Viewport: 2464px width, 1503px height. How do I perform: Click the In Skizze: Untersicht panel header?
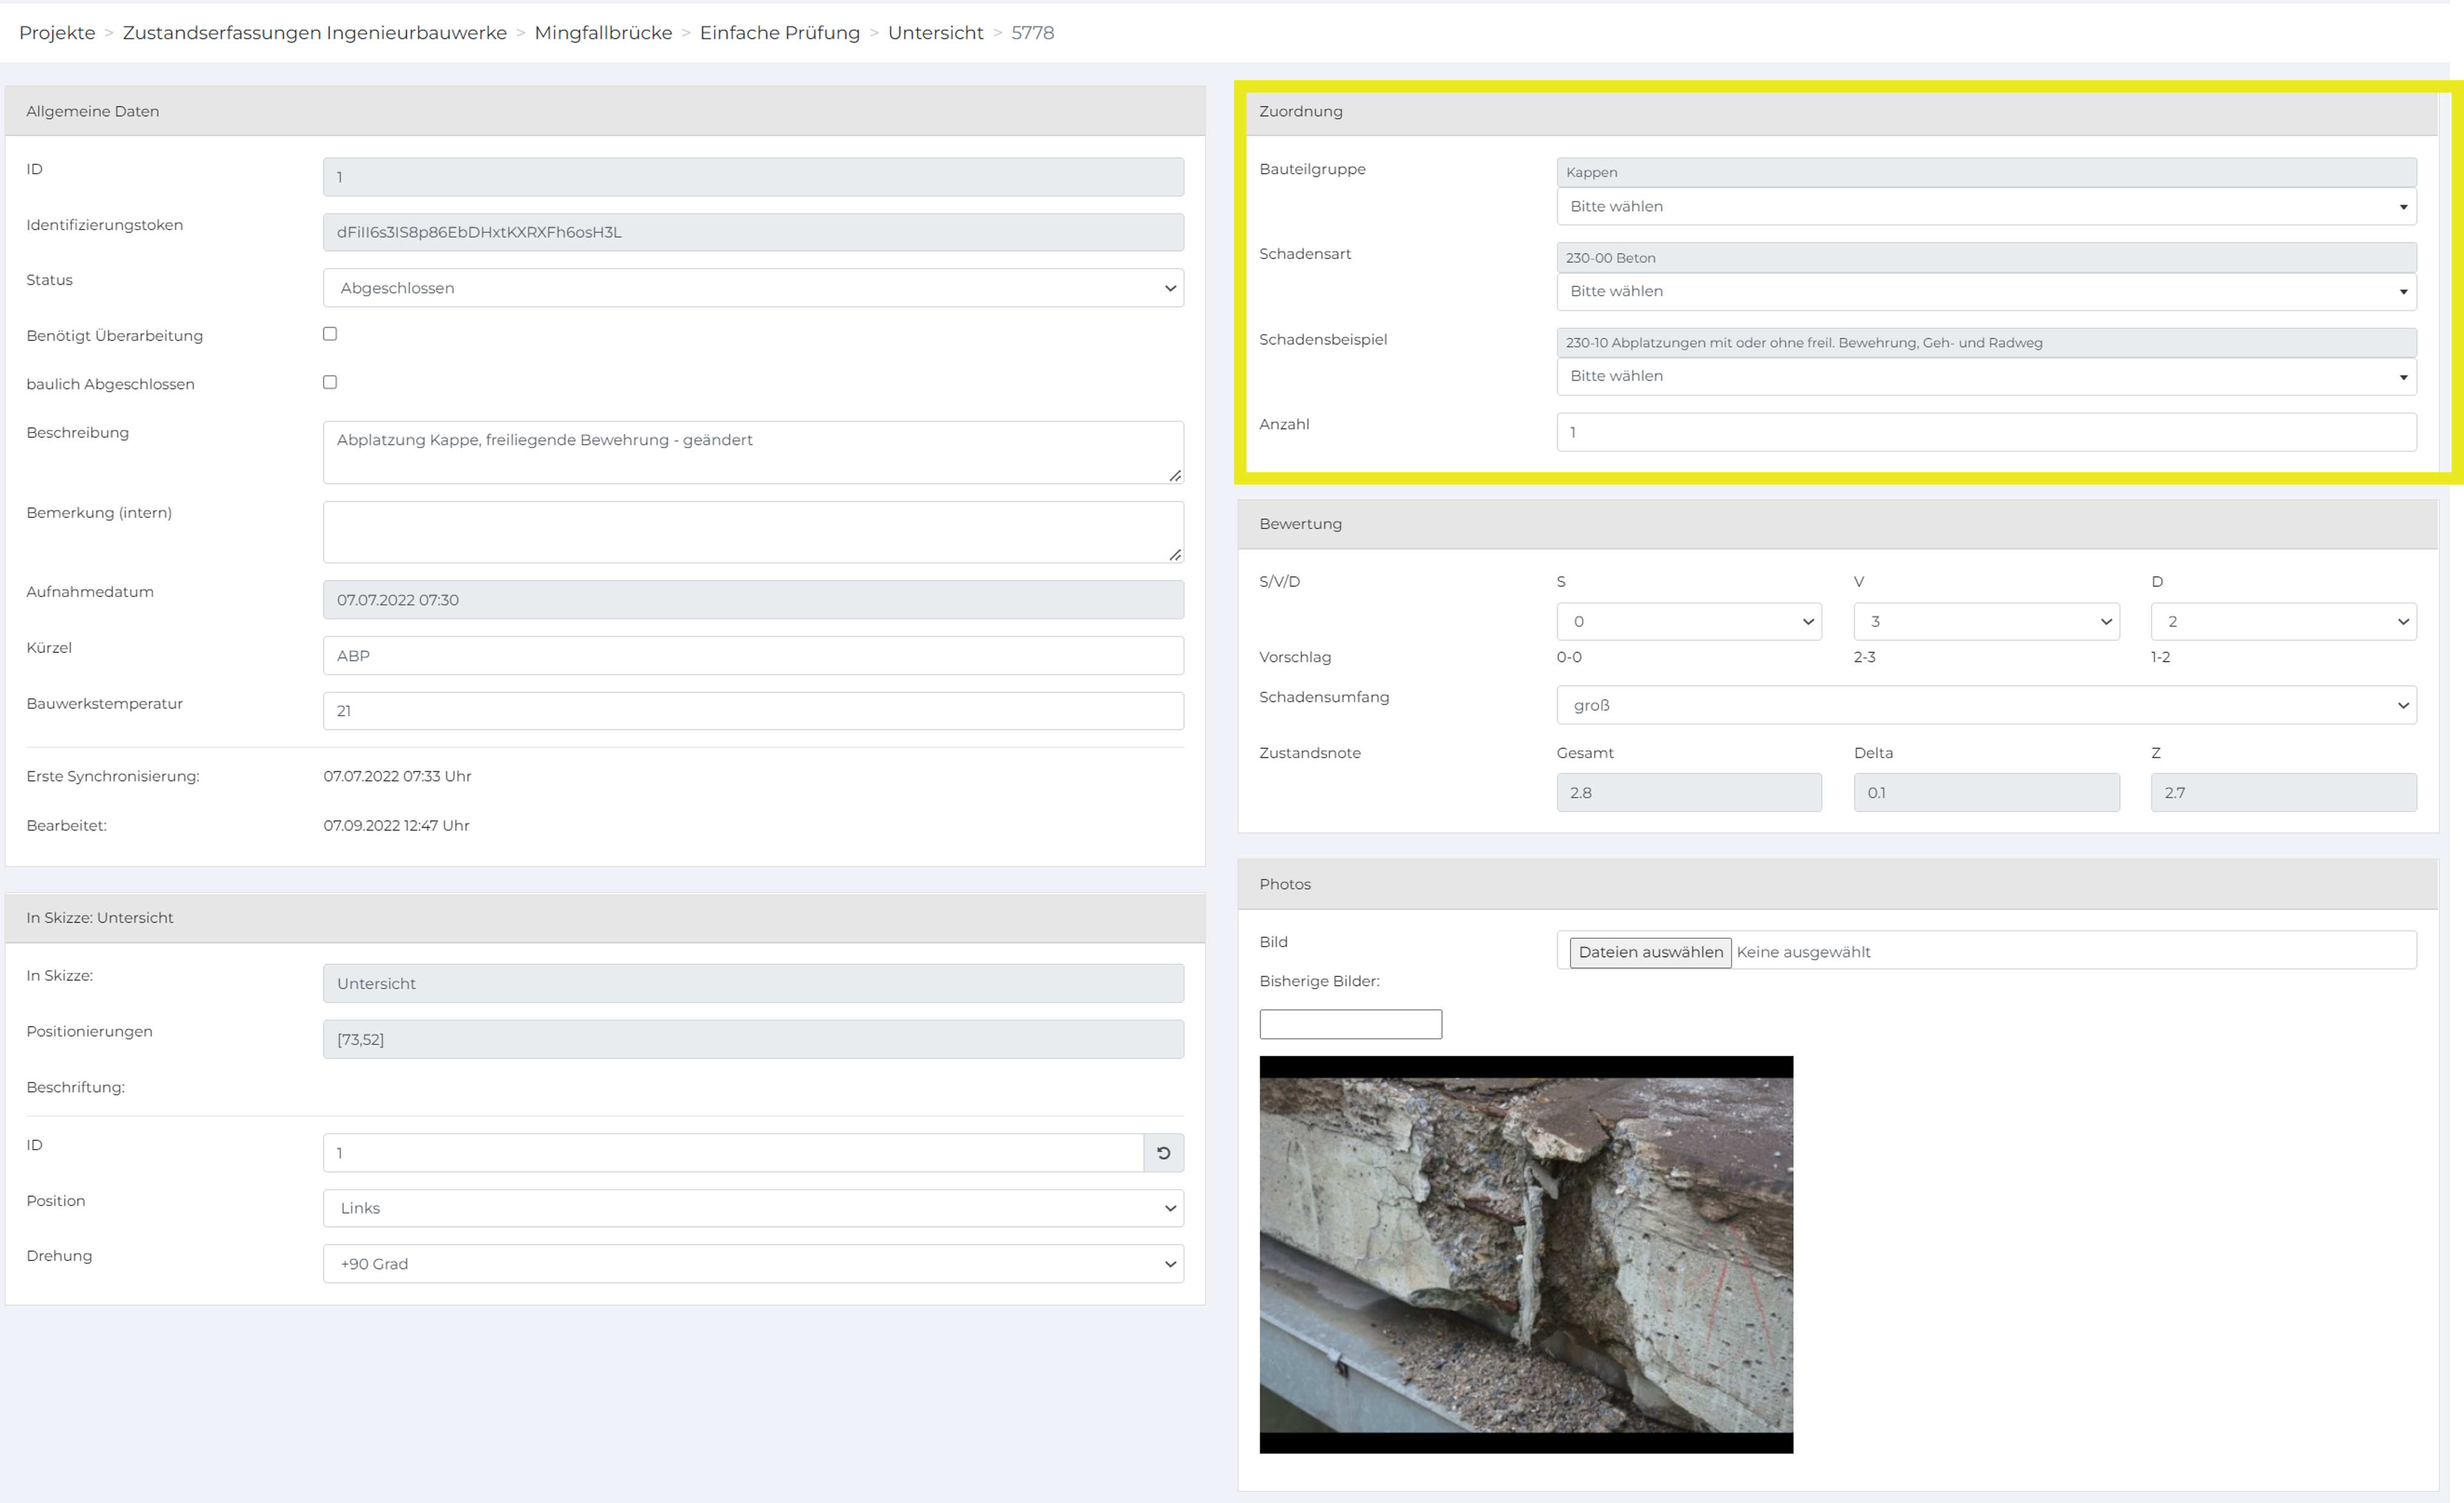click(x=605, y=918)
